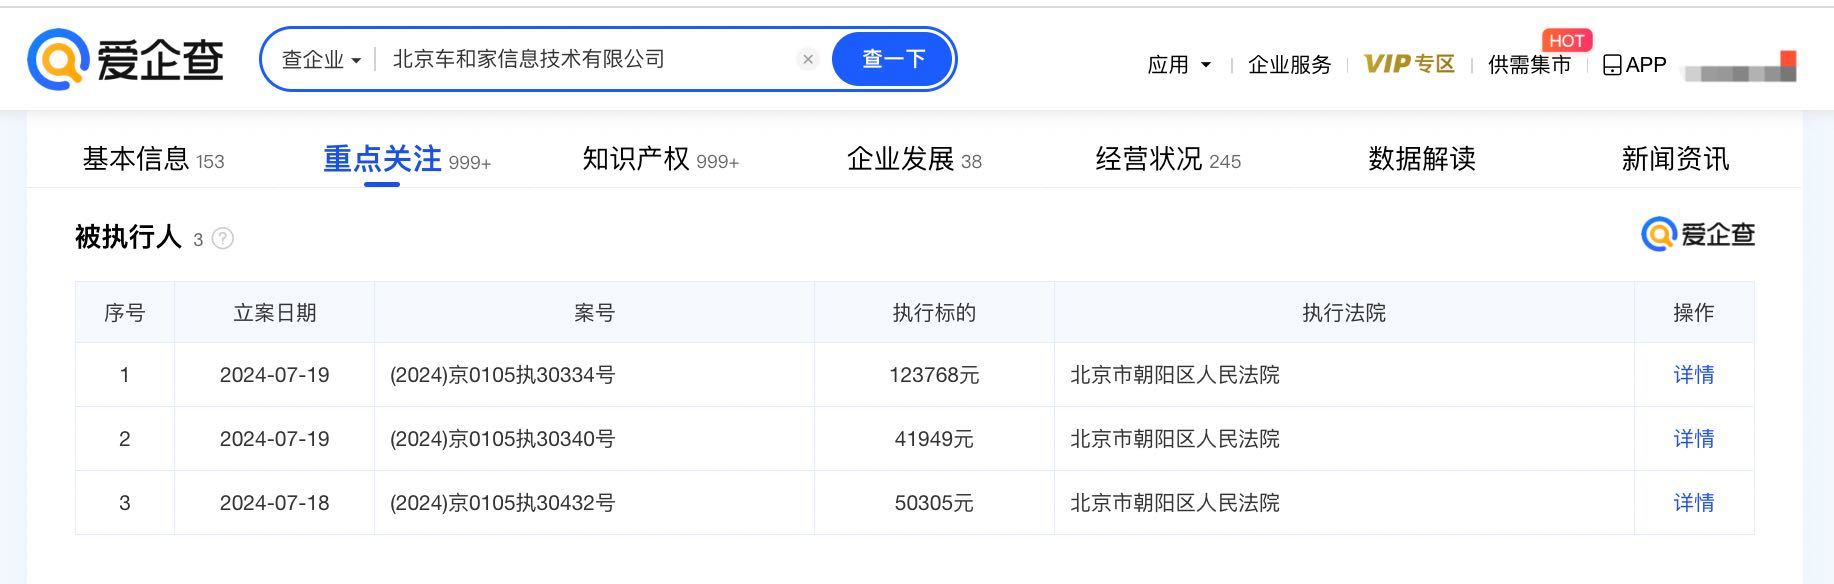Click the amount 41949元
The width and height of the screenshot is (1834, 584).
pyautogui.click(x=934, y=439)
